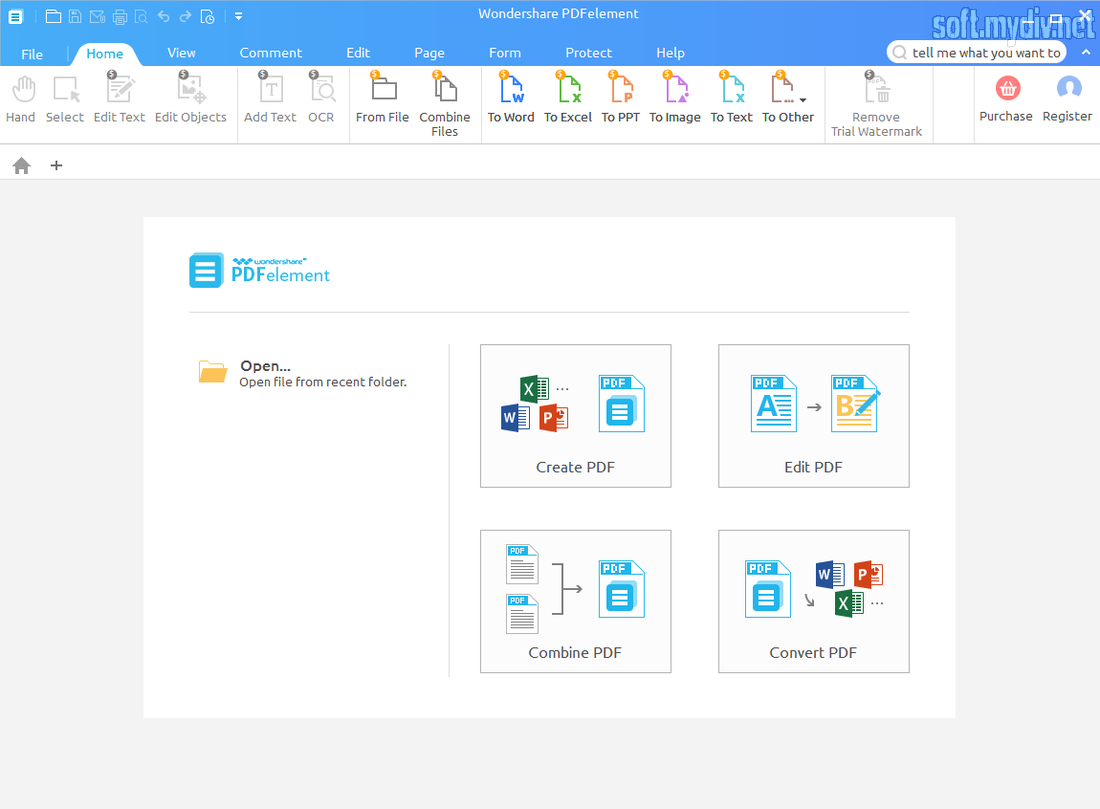Switch to the Protect tab
The height and width of the screenshot is (809, 1100).
click(x=589, y=53)
